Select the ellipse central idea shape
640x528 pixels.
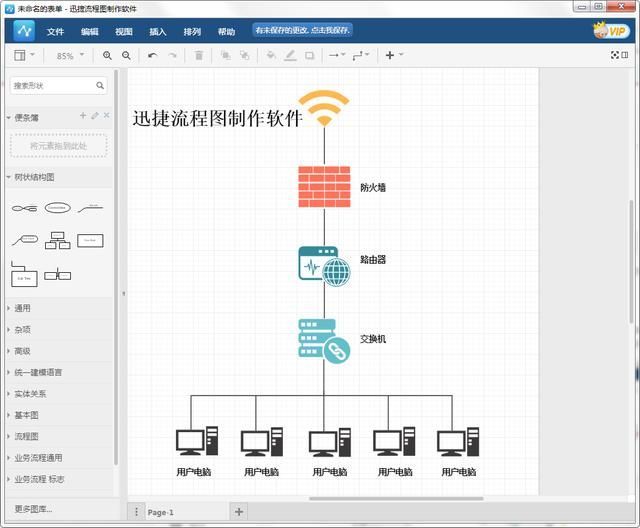click(x=58, y=208)
